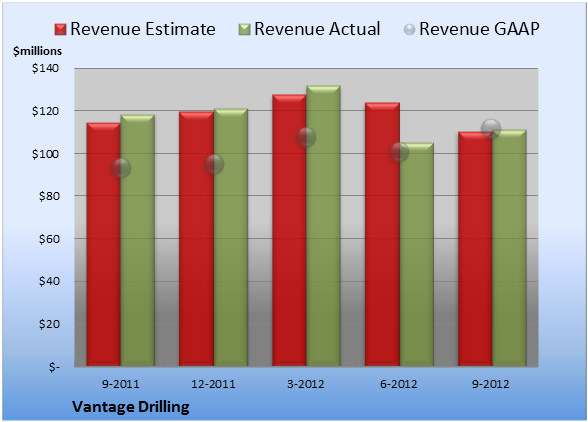Click the $40 y-axis label
Image resolution: width=588 pixels, height=422 pixels.
(49, 281)
